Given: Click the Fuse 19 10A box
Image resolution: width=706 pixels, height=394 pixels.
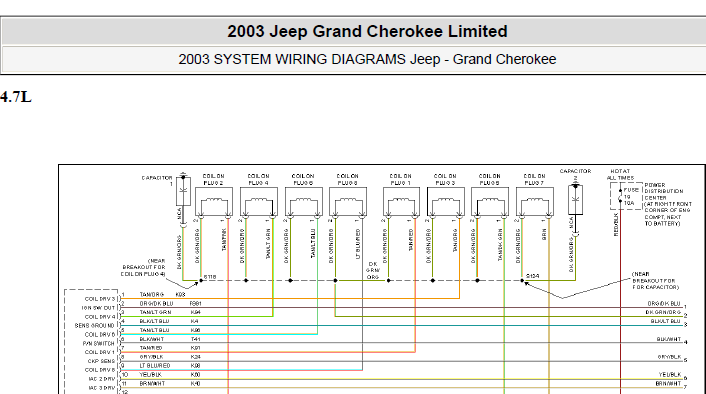Looking at the screenshot, I should coord(626,196).
